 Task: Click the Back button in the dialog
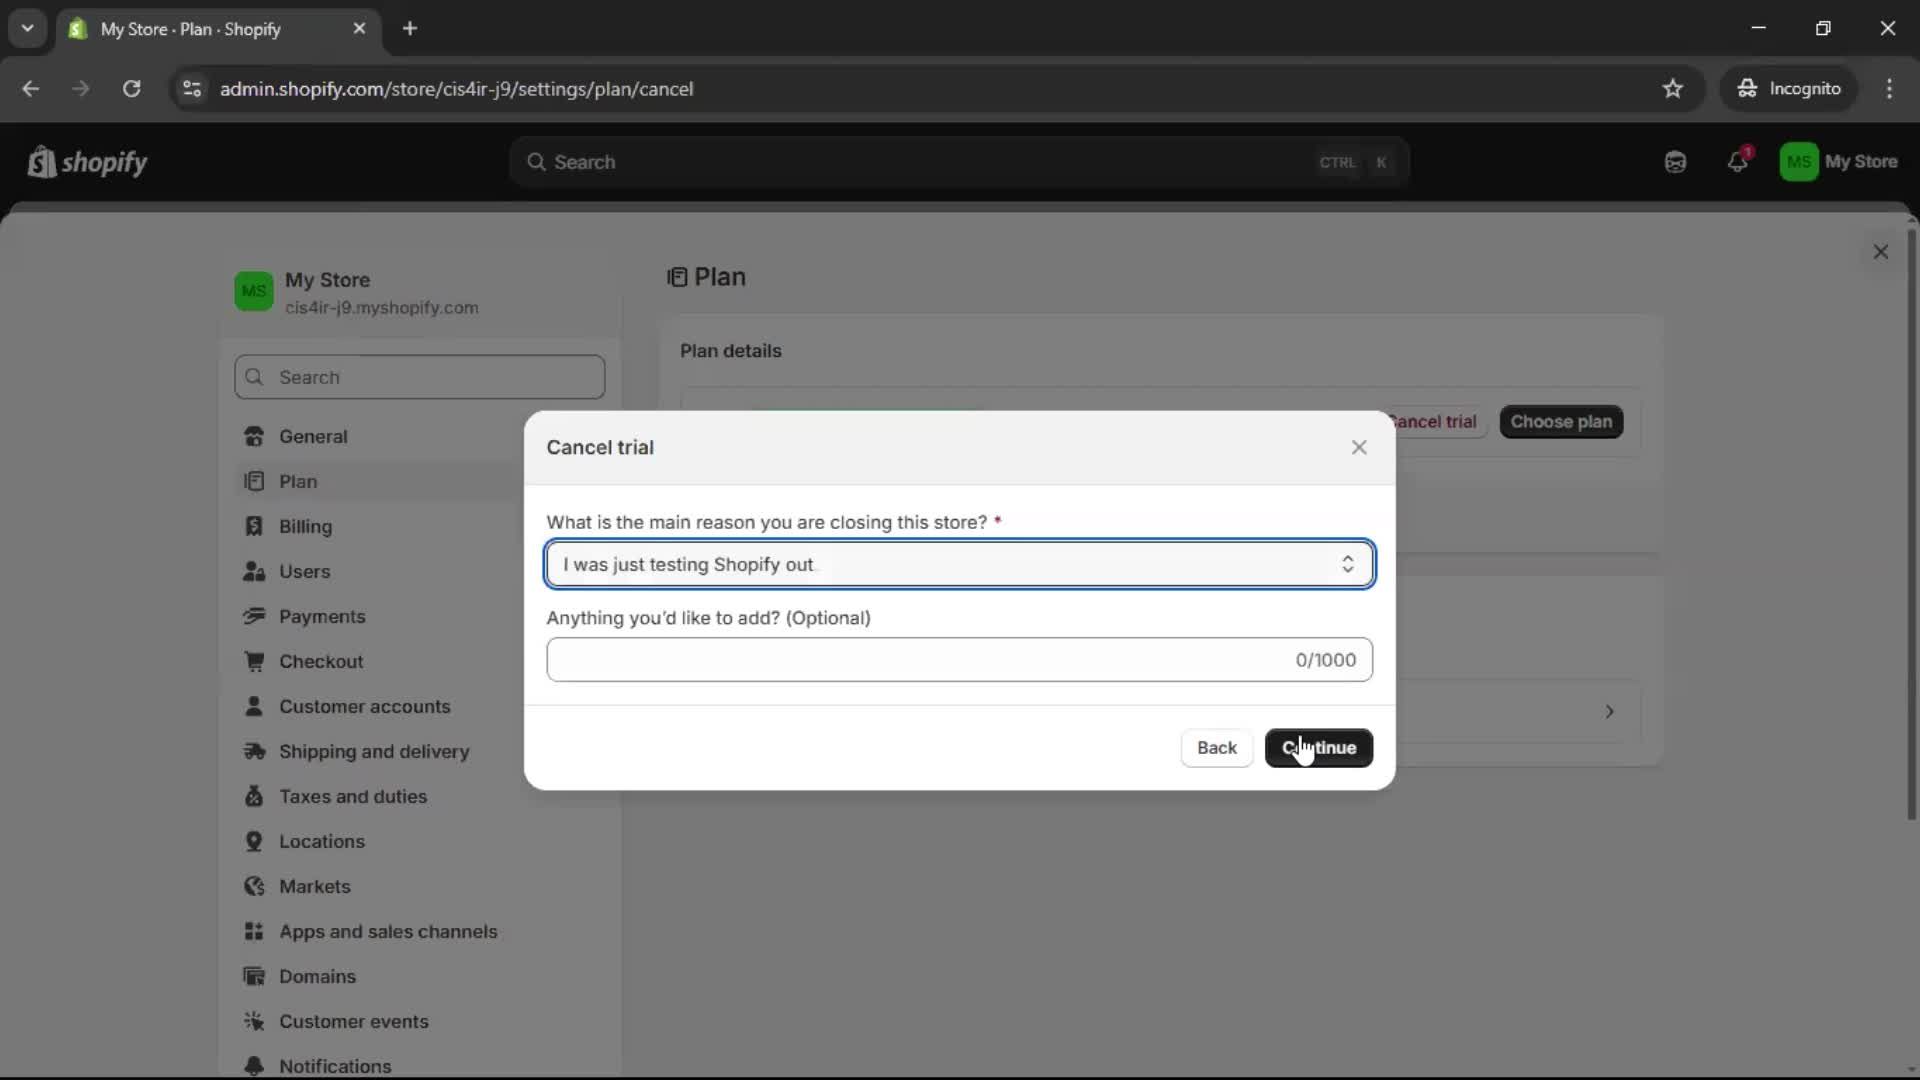coord(1215,748)
